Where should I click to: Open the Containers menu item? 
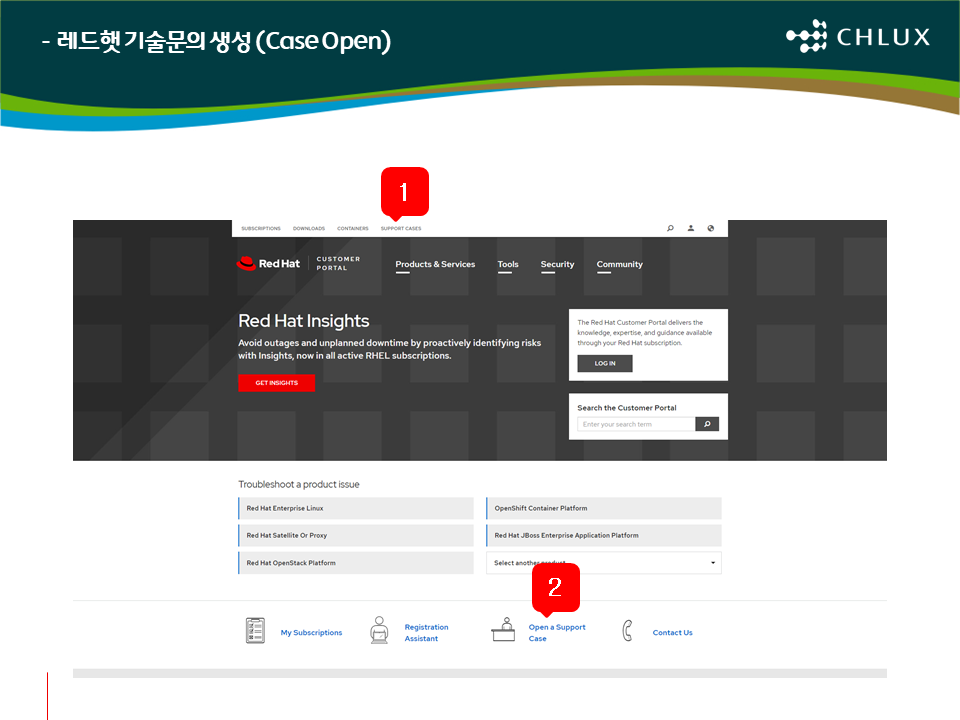[353, 228]
